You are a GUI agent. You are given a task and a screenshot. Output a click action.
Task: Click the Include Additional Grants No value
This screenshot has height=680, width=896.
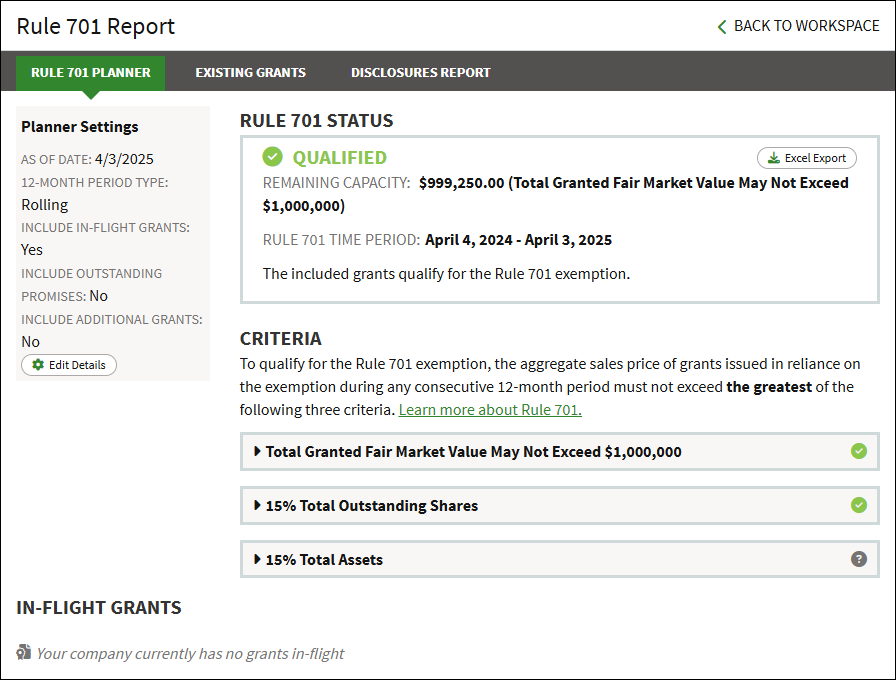pos(30,342)
